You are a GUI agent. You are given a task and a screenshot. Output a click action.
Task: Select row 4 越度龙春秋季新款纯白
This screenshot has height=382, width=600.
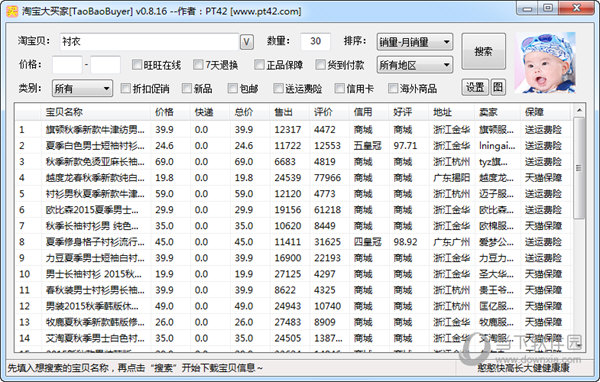(x=294, y=178)
